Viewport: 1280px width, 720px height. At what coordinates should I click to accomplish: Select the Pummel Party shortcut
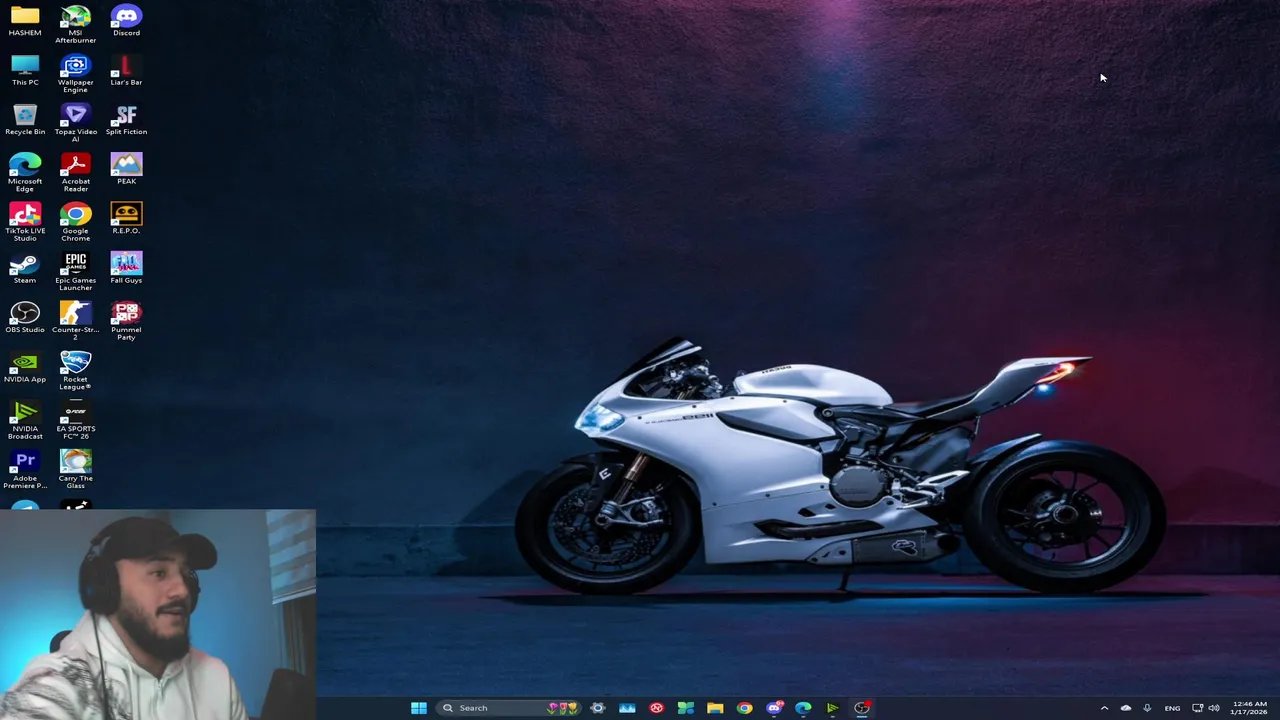pos(126,321)
